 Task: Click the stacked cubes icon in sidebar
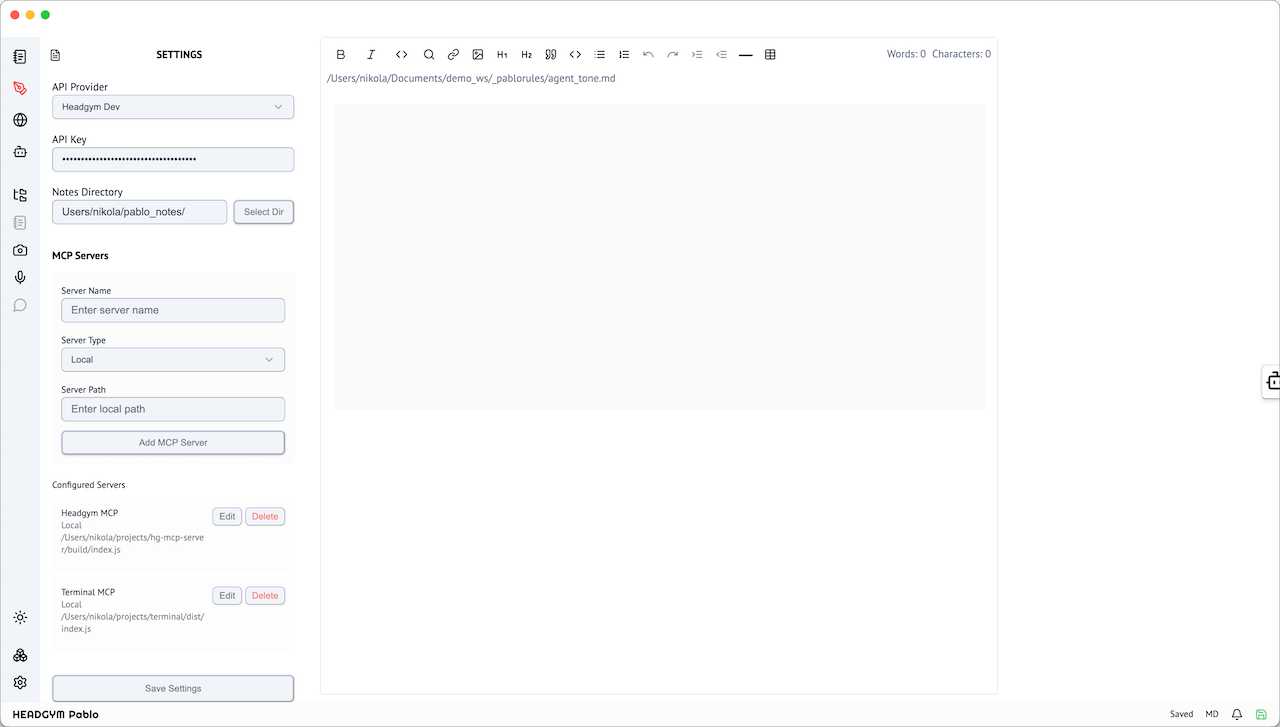(20, 656)
